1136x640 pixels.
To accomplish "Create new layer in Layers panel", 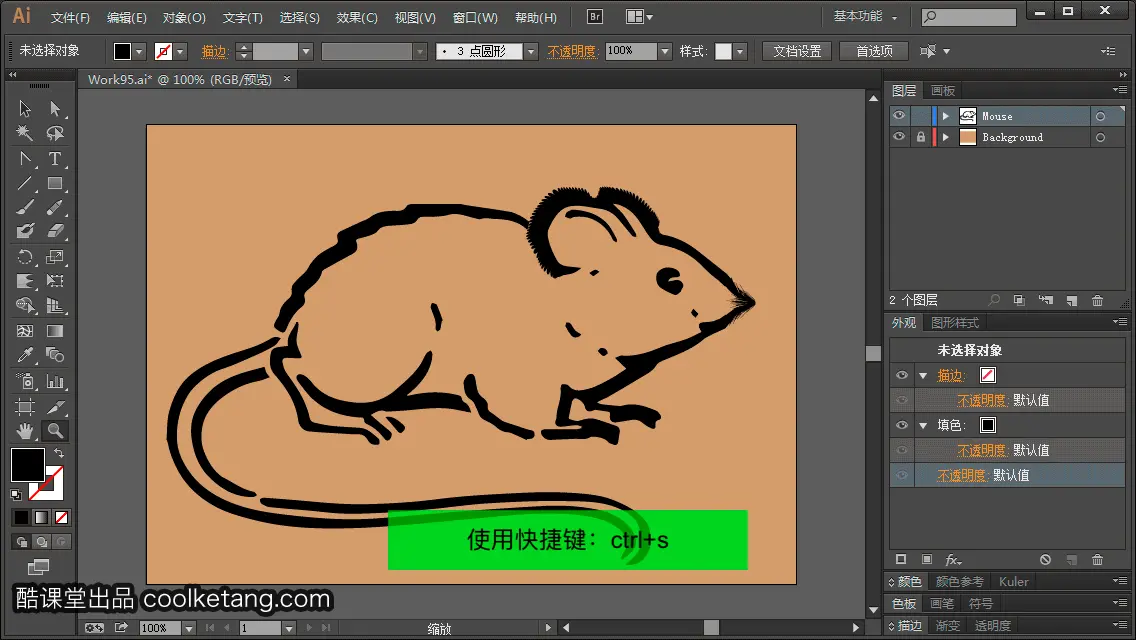I will (1072, 300).
